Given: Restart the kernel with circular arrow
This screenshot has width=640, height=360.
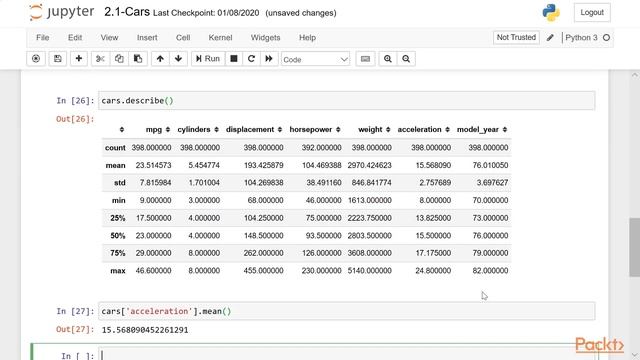Looking at the screenshot, I should click(251, 59).
